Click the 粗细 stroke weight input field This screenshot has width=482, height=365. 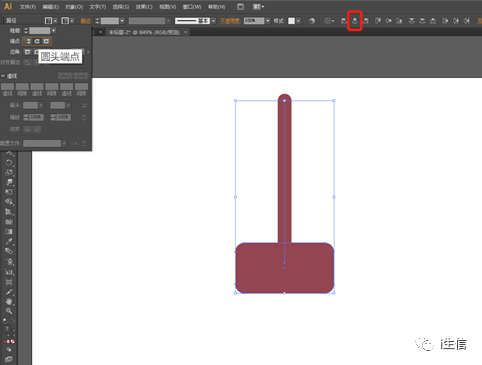[x=39, y=31]
